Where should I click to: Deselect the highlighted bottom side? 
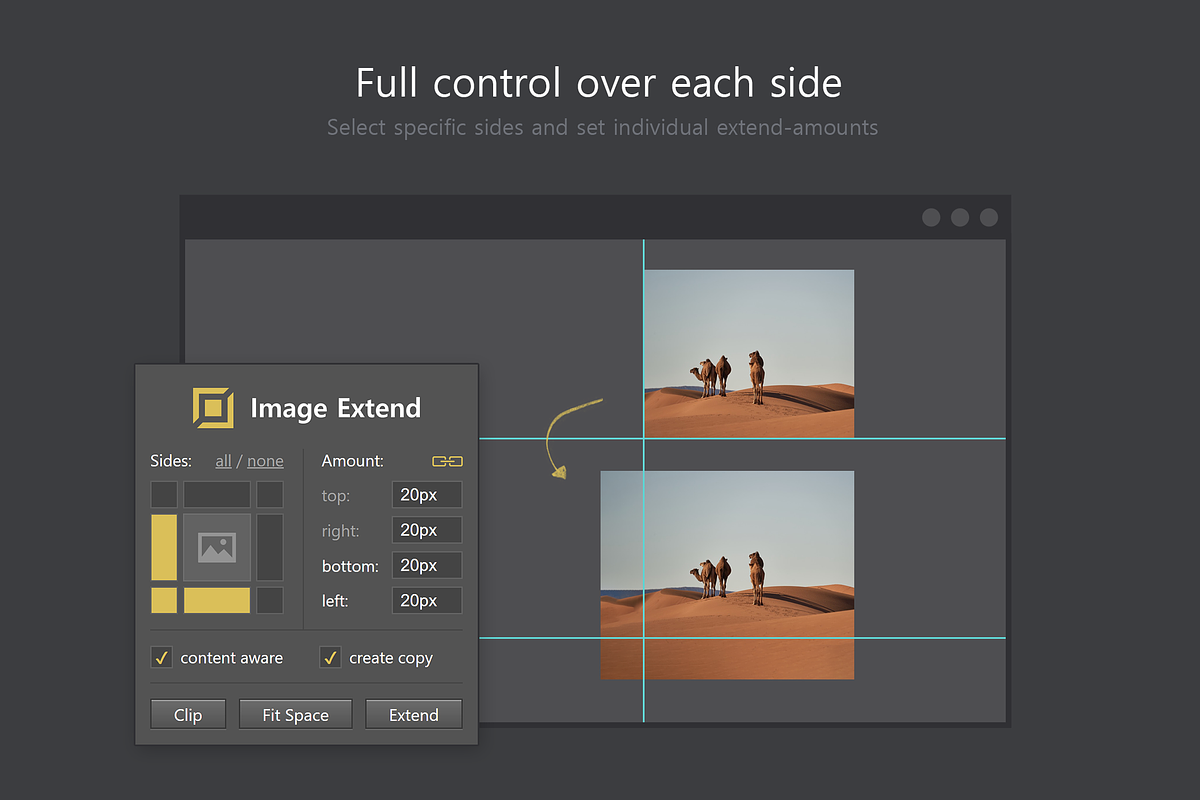point(217,600)
